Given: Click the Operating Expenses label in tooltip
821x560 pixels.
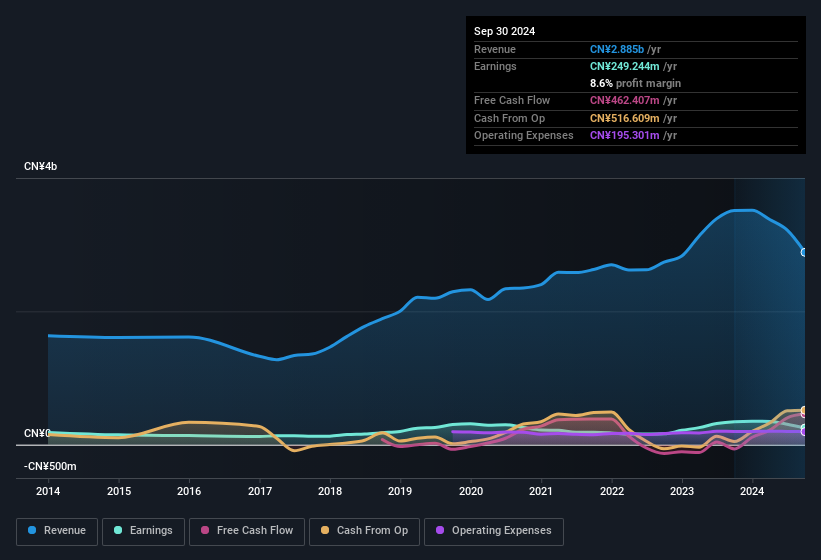Looking at the screenshot, I should click(524, 135).
